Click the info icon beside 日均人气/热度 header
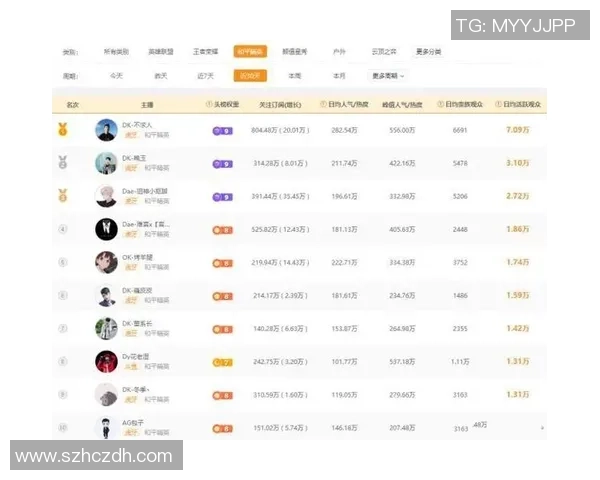Screen dimensions: 600x480 tap(323, 104)
